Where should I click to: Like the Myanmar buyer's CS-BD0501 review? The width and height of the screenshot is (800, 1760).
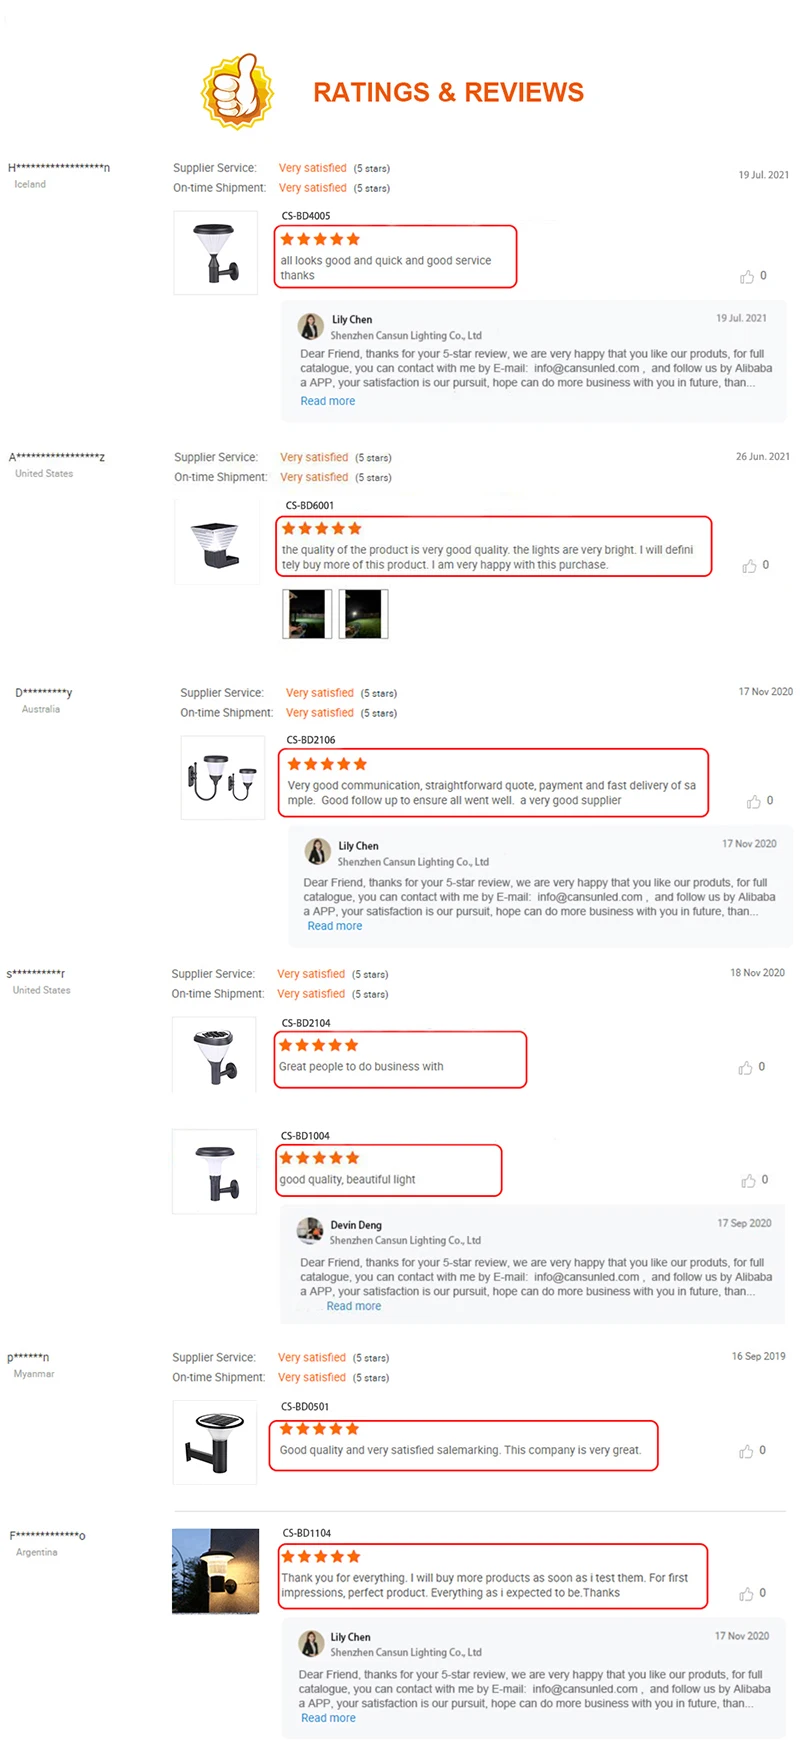(x=746, y=1451)
